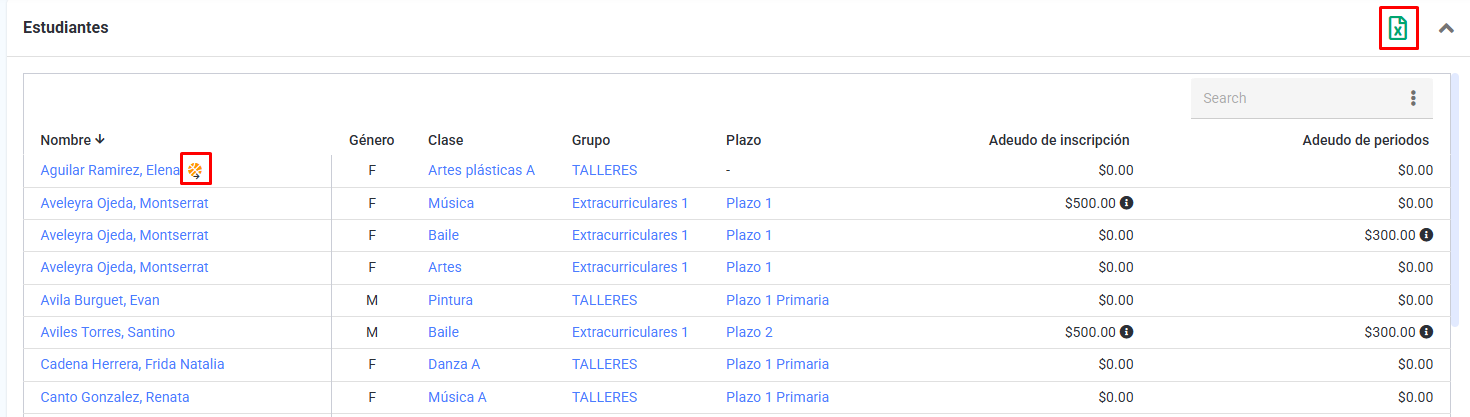Click info icon beside Santino's $300.00 period debt
This screenshot has height=417, width=1470.
1426,332
